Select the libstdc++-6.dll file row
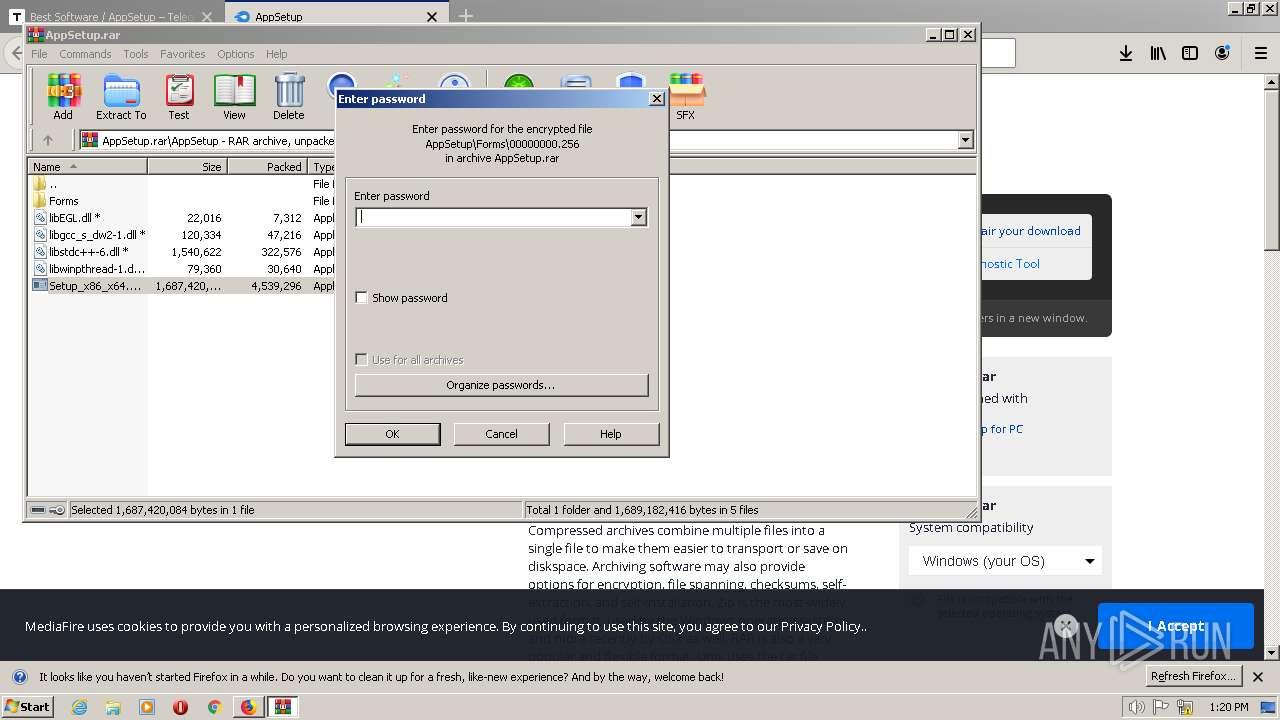This screenshot has width=1280, height=720. click(181, 252)
